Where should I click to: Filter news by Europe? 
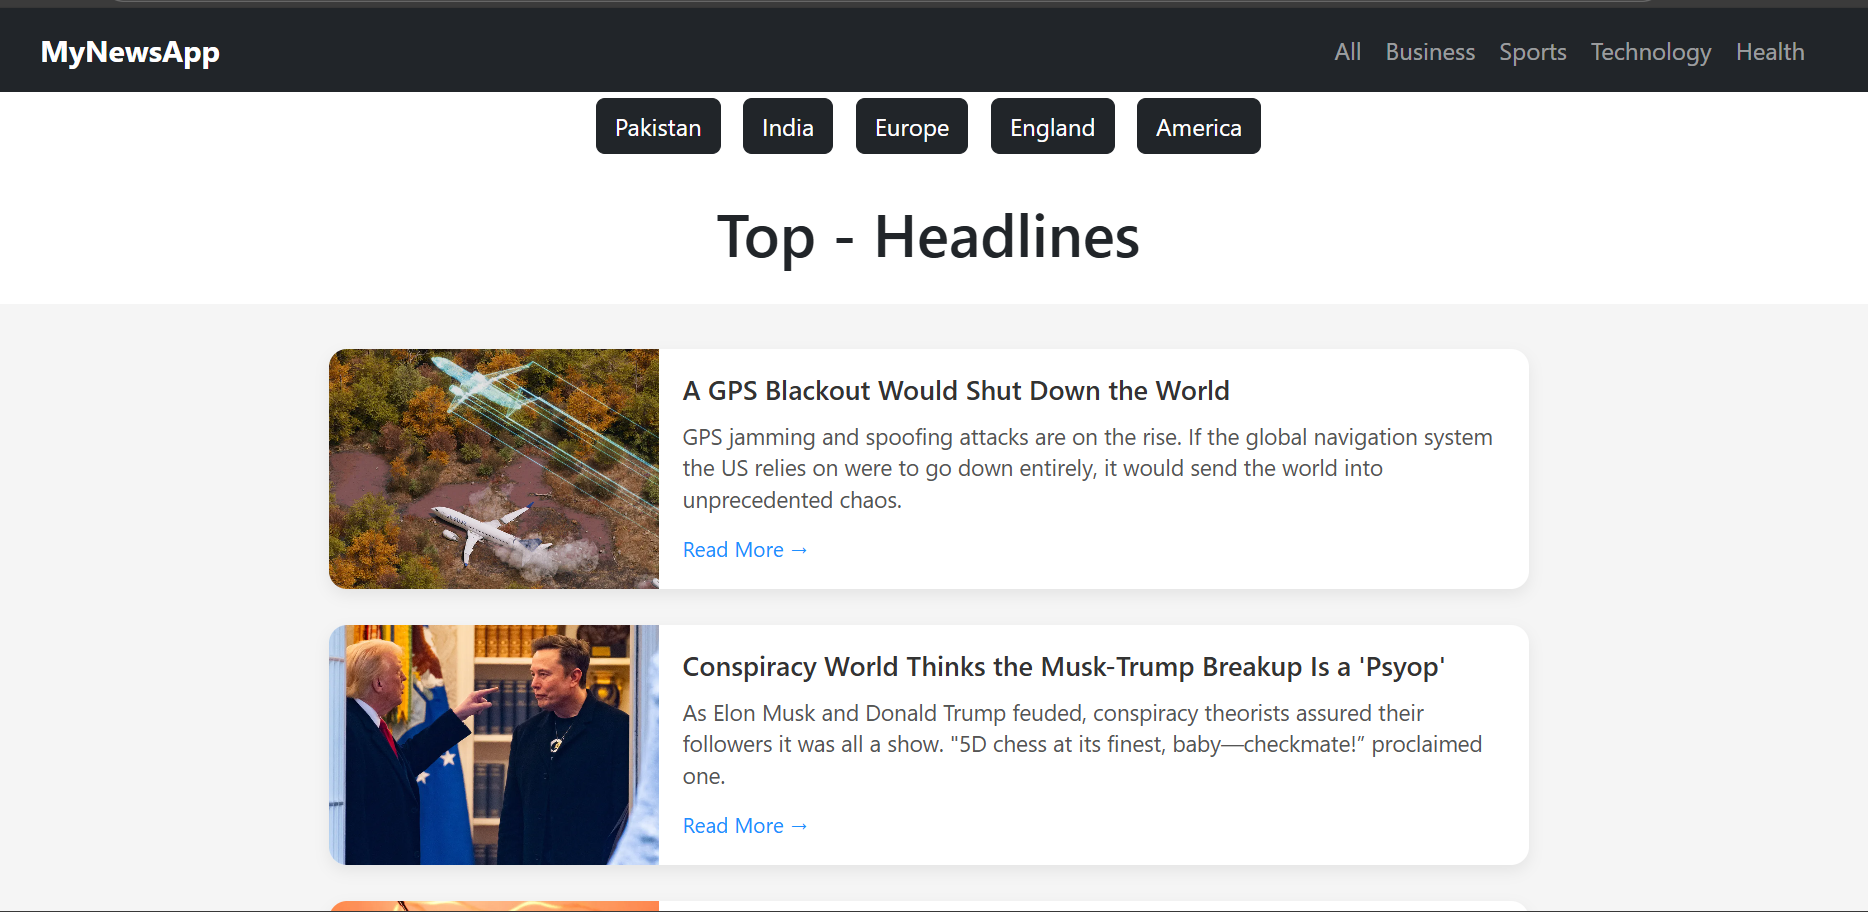pos(911,126)
